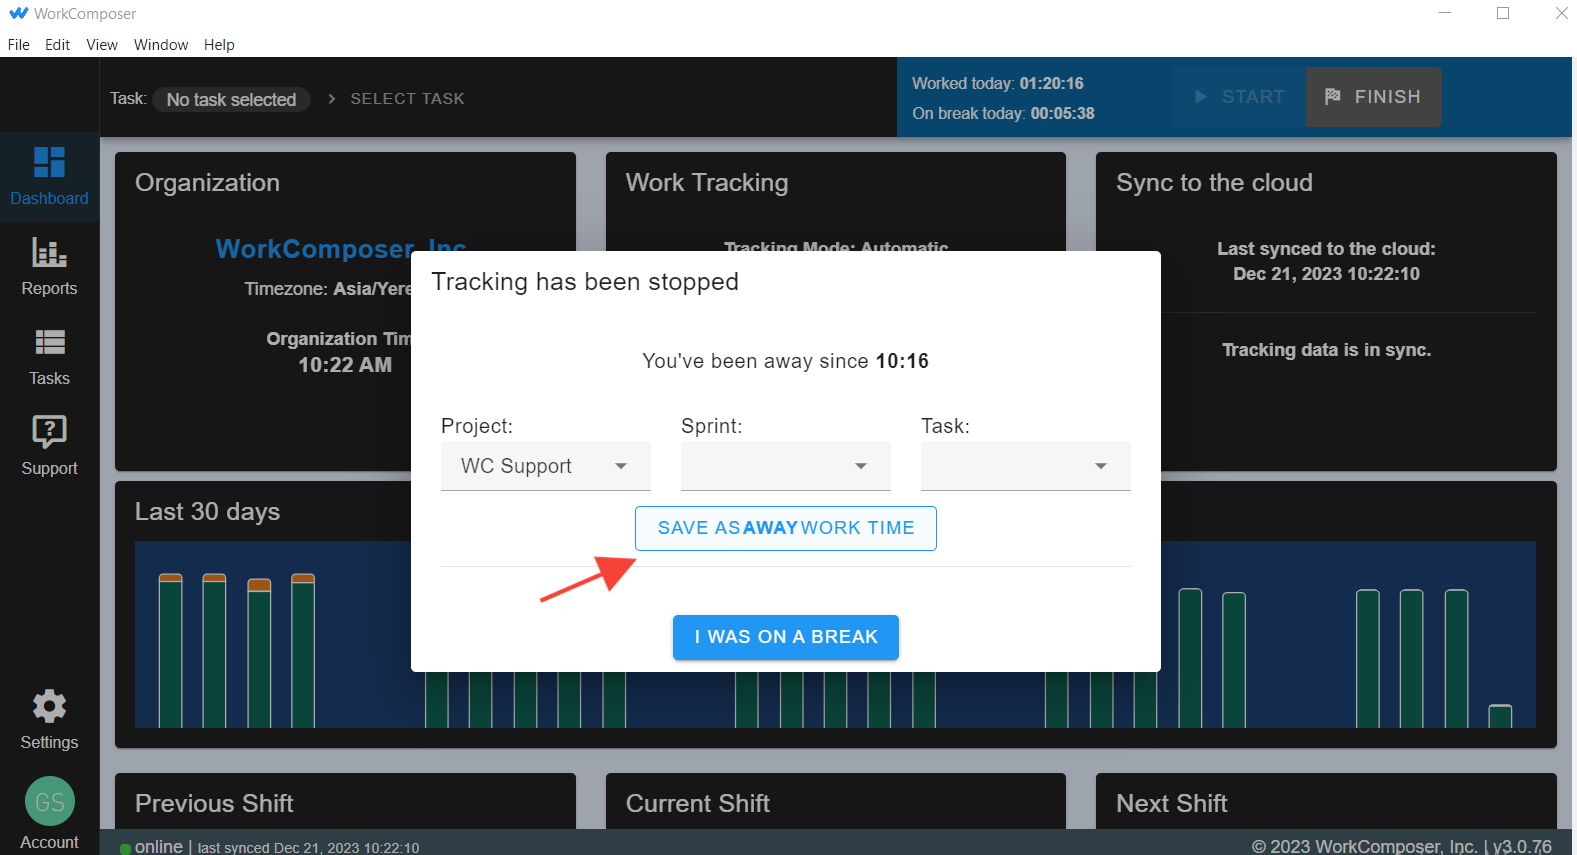Expand the Sprint dropdown
Screen dimensions: 1577x855
click(x=785, y=466)
